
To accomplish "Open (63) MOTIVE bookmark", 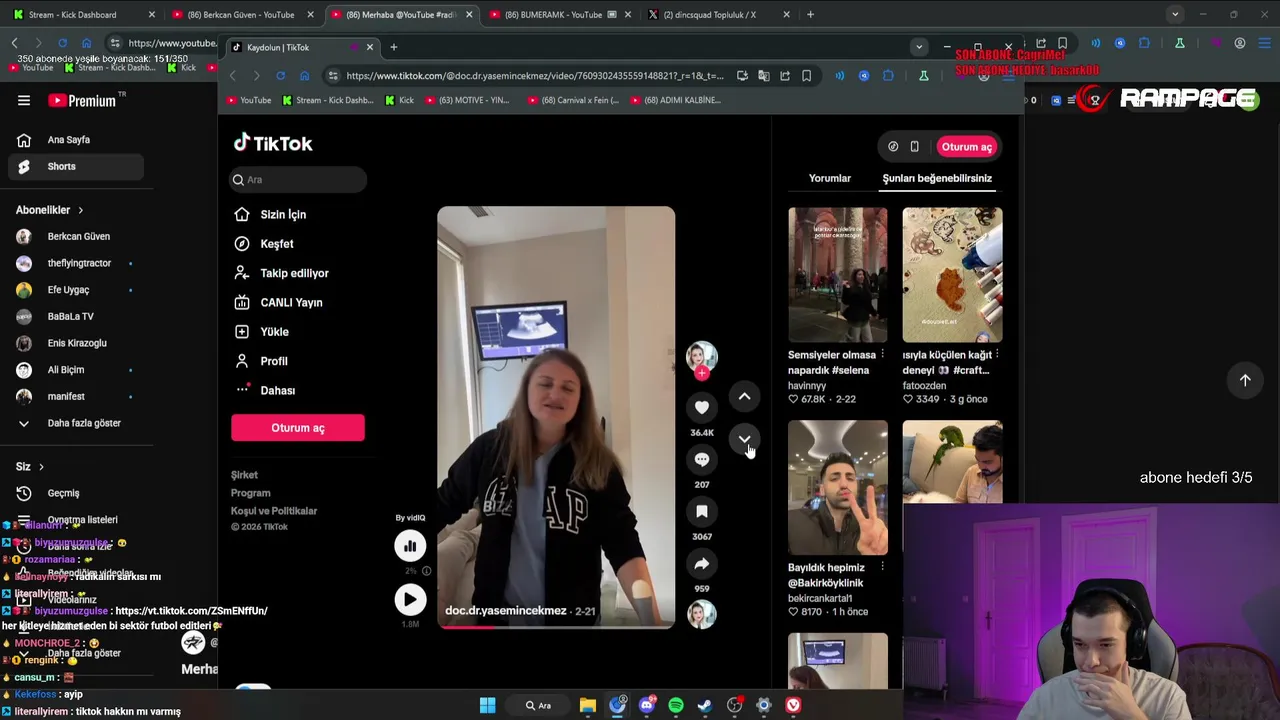I will click(x=467, y=100).
